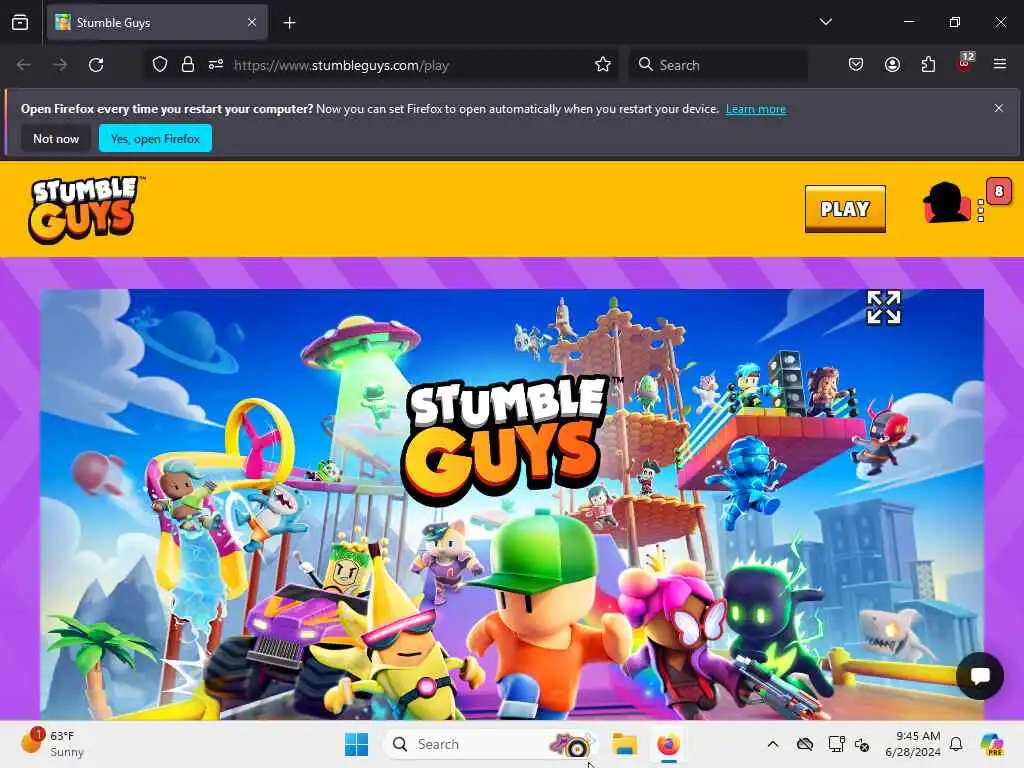This screenshot has width=1024, height=768.
Task: Open the tracking protection shield icon
Action: pos(160,65)
